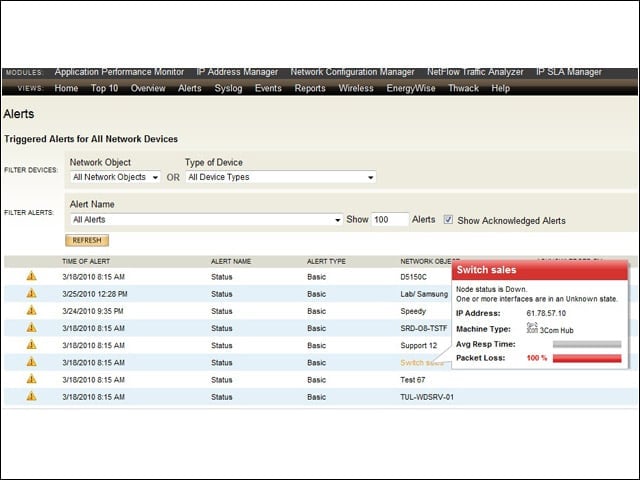The height and width of the screenshot is (480, 640).
Task: Click warning icon for Switch sales alert row
Action: point(31,362)
